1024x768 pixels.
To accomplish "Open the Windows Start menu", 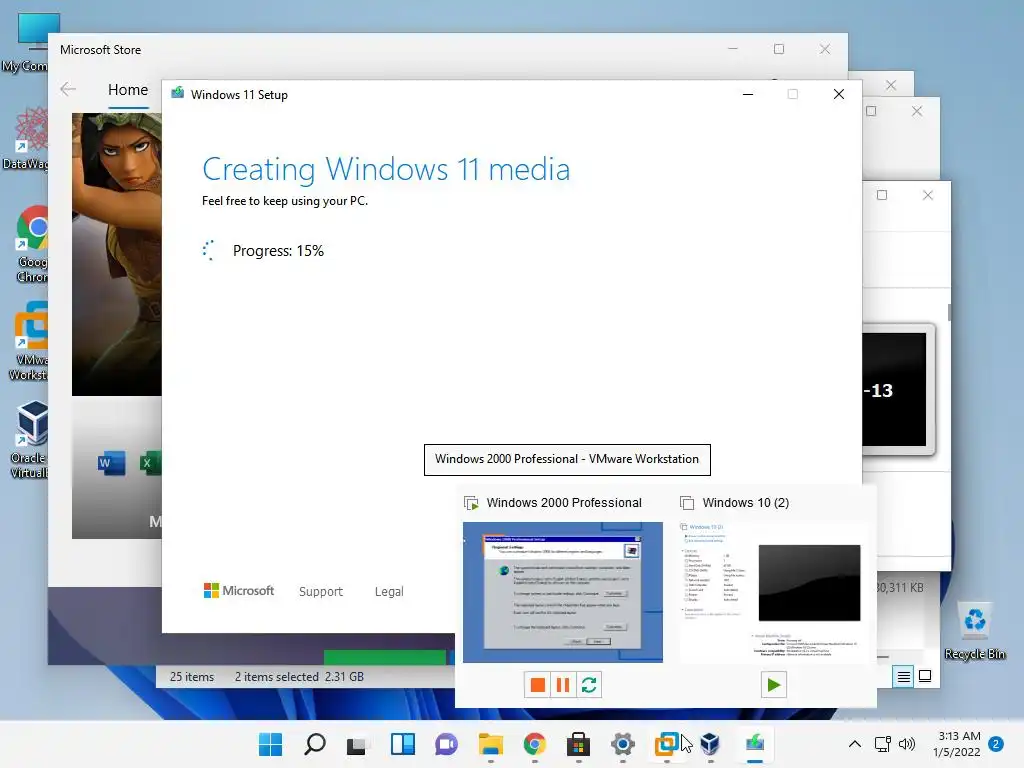I will point(270,744).
